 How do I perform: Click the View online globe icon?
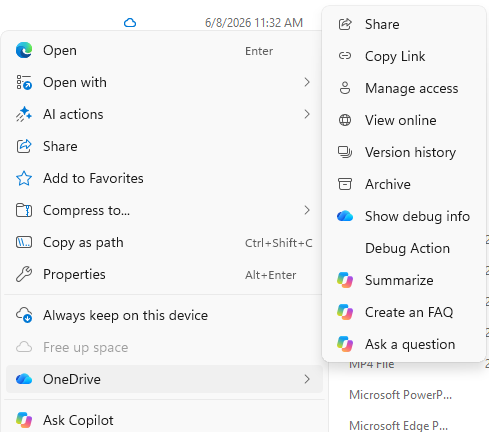pyautogui.click(x=345, y=120)
